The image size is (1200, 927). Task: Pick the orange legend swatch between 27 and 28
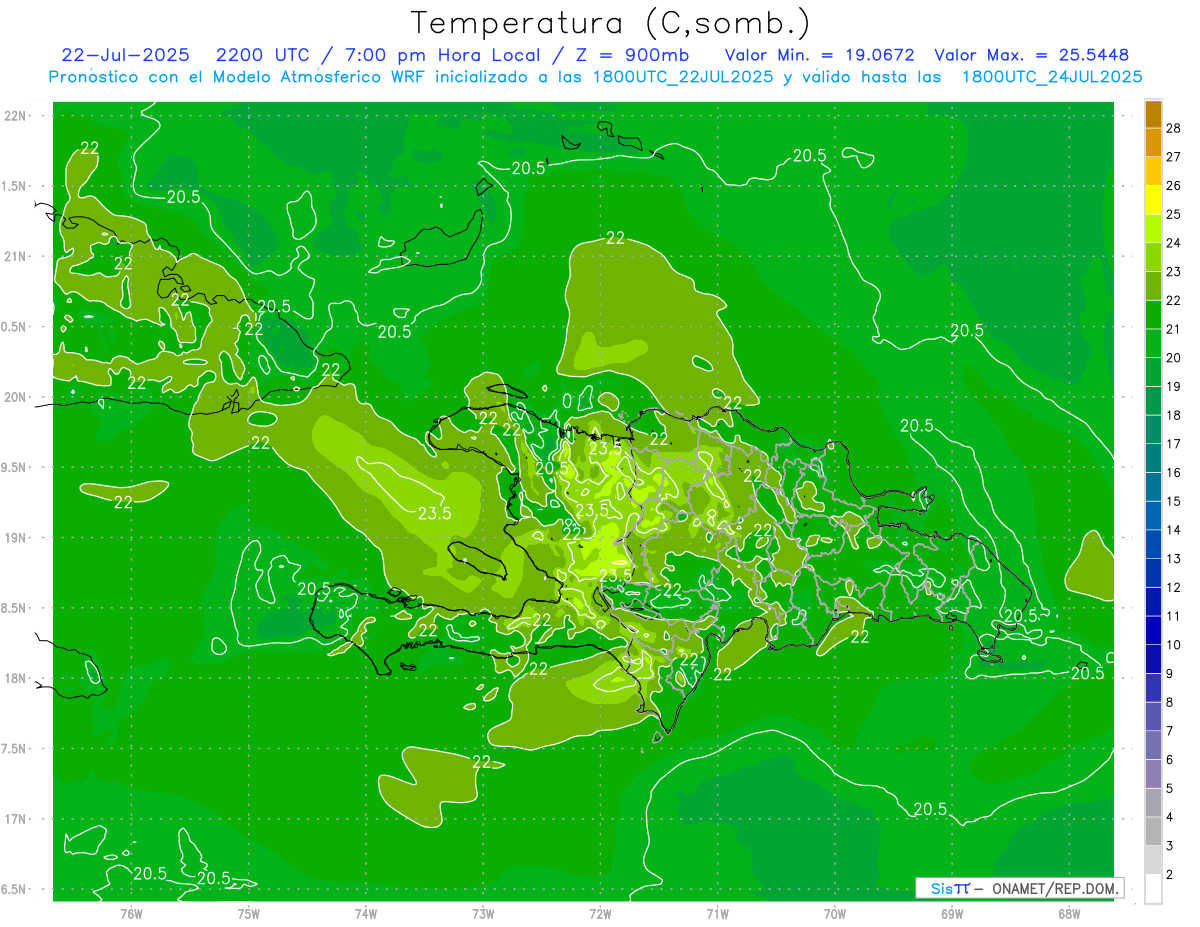click(1153, 142)
